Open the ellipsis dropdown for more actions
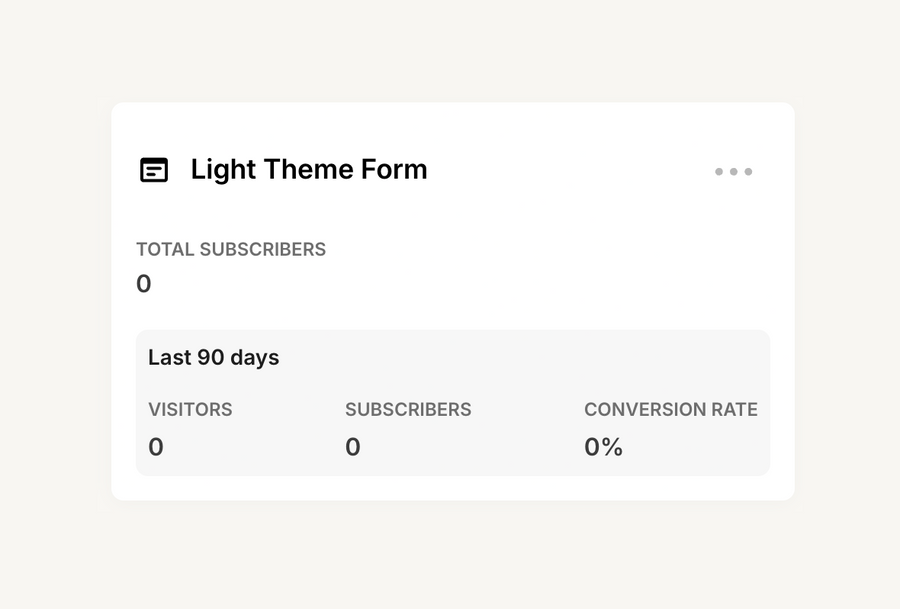The image size is (900, 609). pos(734,171)
